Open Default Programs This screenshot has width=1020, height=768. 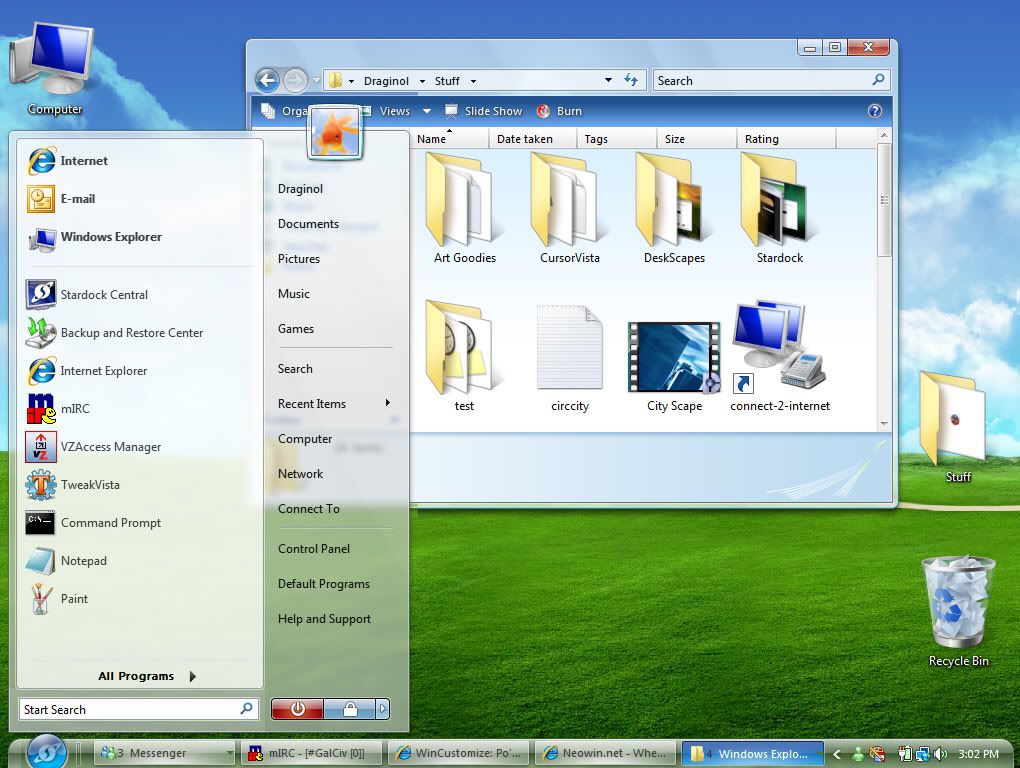[x=323, y=584]
